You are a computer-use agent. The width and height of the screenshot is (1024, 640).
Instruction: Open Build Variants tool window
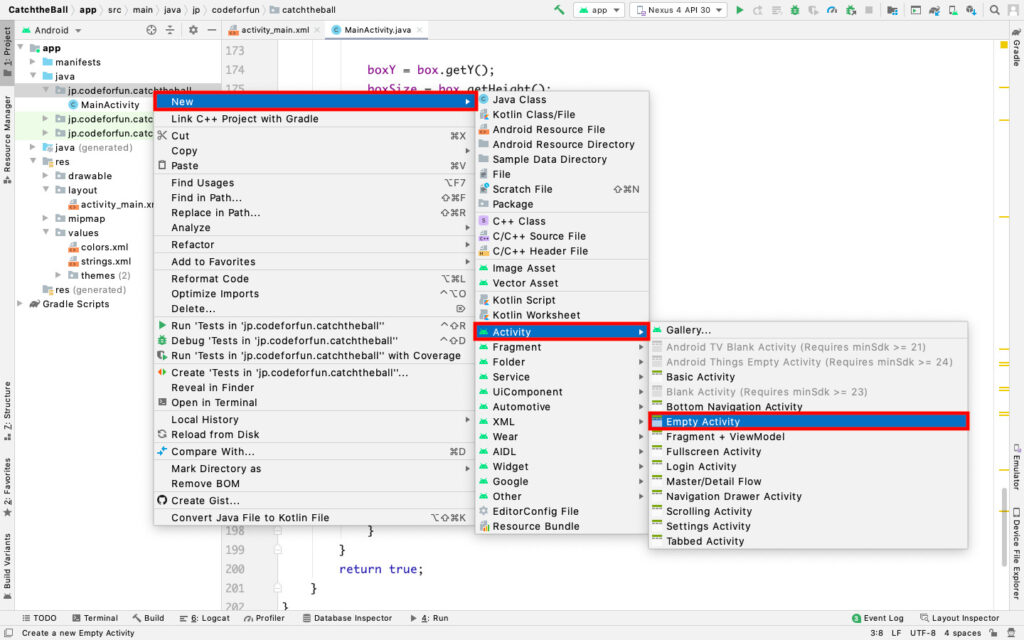pyautogui.click(x=7, y=566)
